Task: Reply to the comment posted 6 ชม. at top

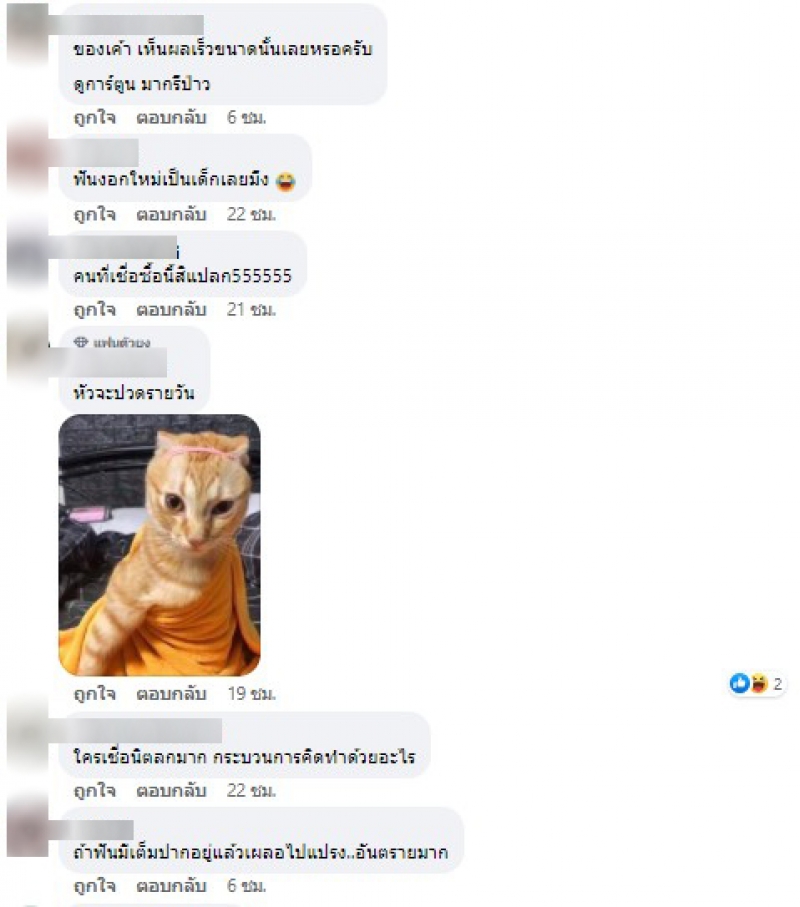Action: pos(171,118)
